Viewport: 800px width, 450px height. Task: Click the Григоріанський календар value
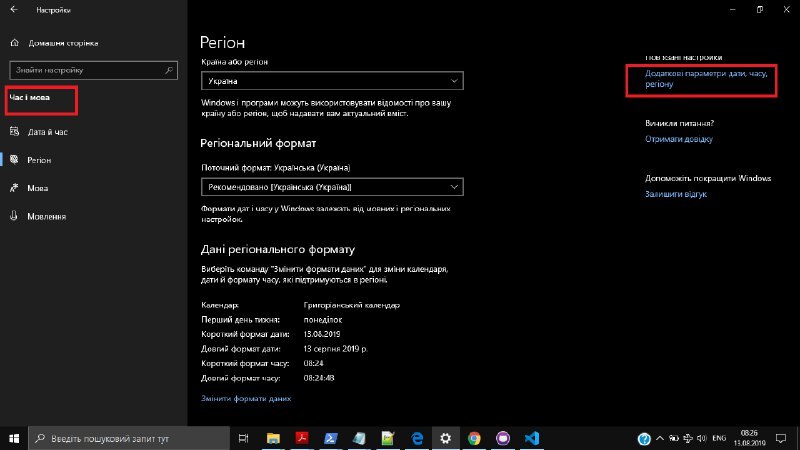[352, 305]
